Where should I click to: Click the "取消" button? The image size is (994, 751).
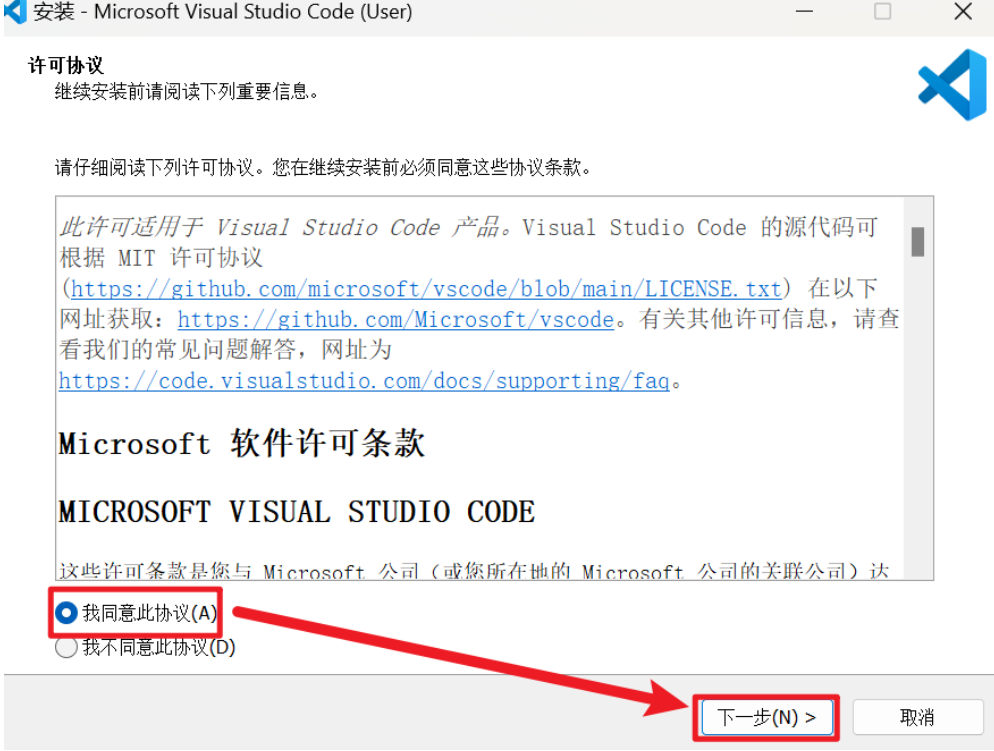917,717
